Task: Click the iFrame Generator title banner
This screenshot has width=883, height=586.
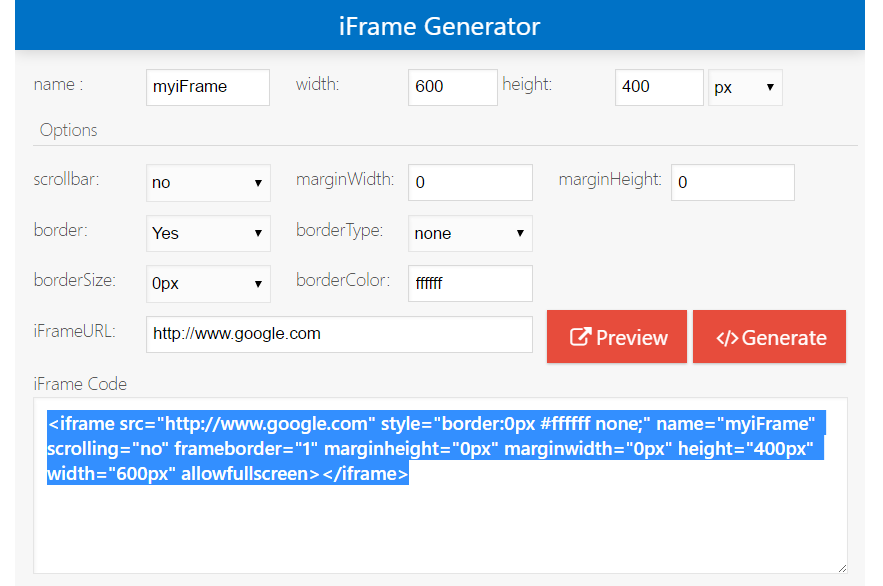Action: (440, 25)
